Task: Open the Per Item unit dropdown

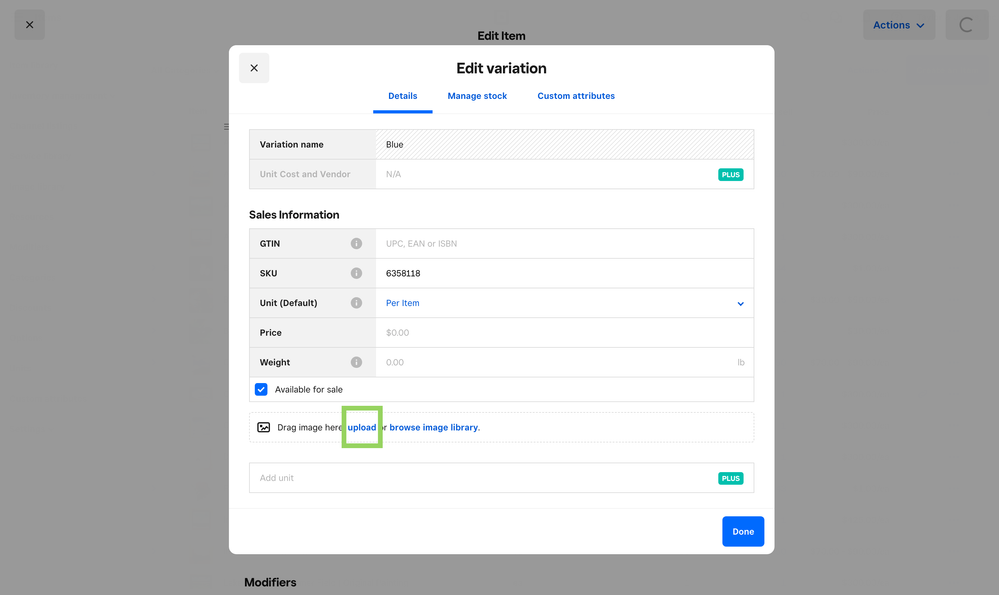Action: click(x=564, y=303)
